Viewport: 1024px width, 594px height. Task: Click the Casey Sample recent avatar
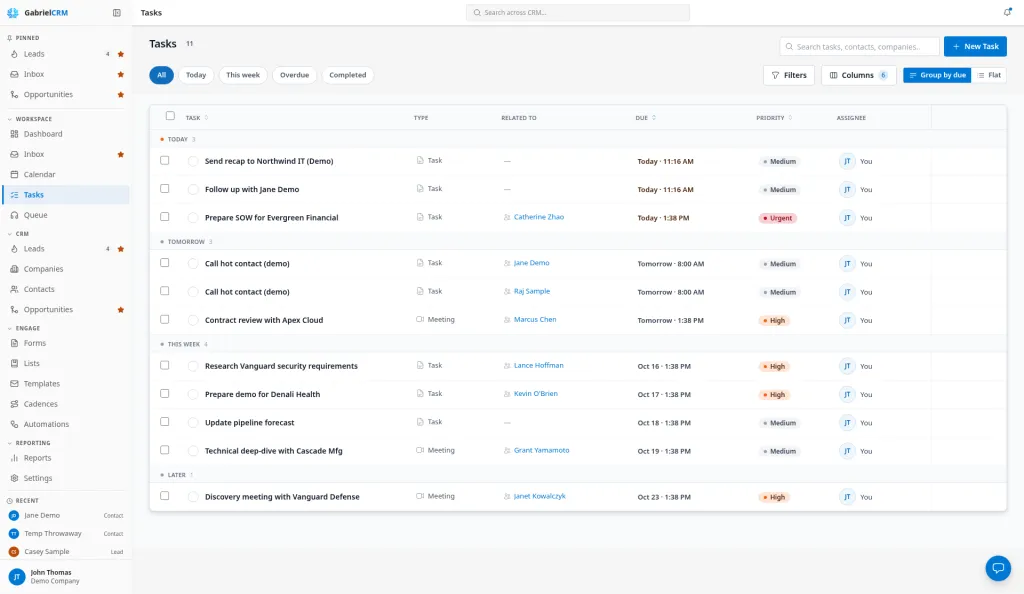click(x=14, y=552)
